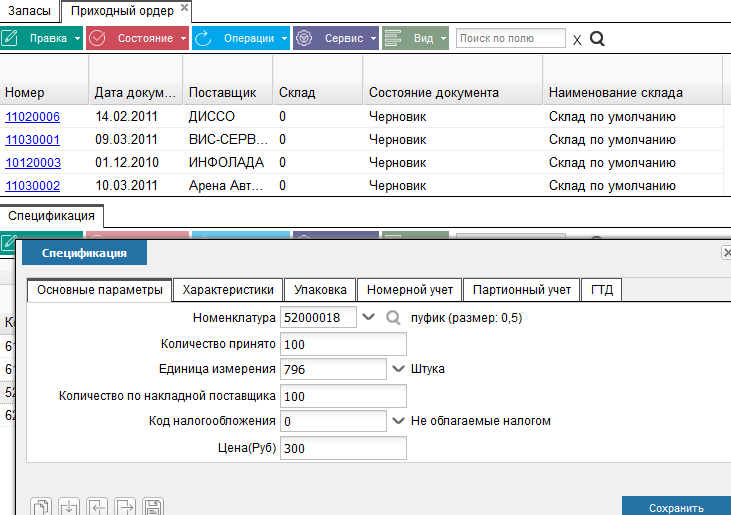Click the floppy disk save icon
This screenshot has height=515, width=731.
tap(153, 507)
